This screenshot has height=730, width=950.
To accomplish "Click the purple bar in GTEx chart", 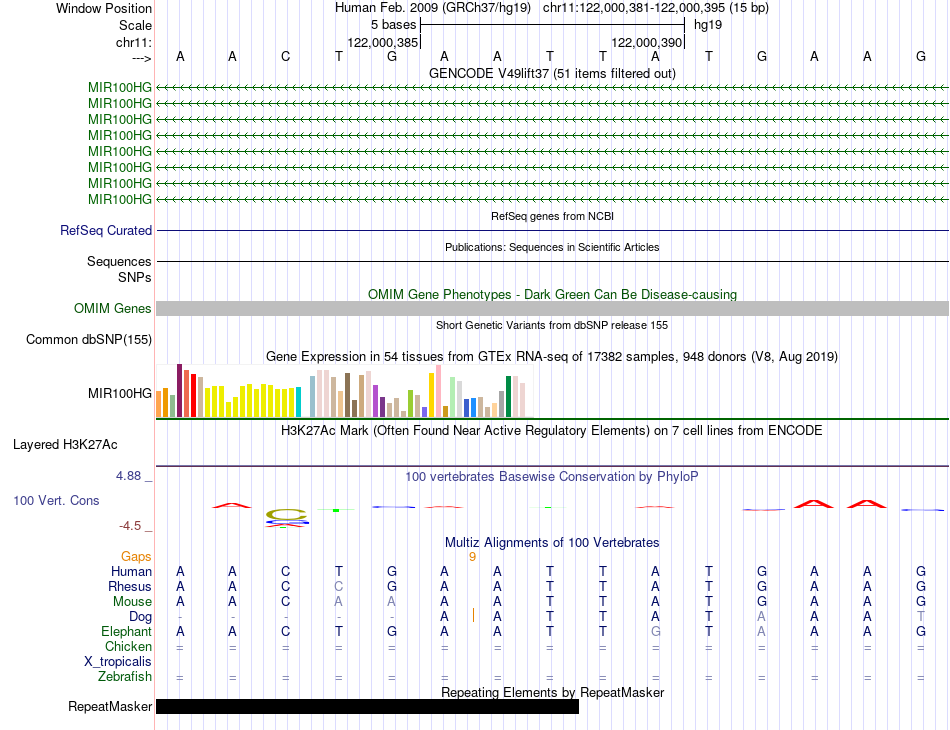I will (x=376, y=401).
